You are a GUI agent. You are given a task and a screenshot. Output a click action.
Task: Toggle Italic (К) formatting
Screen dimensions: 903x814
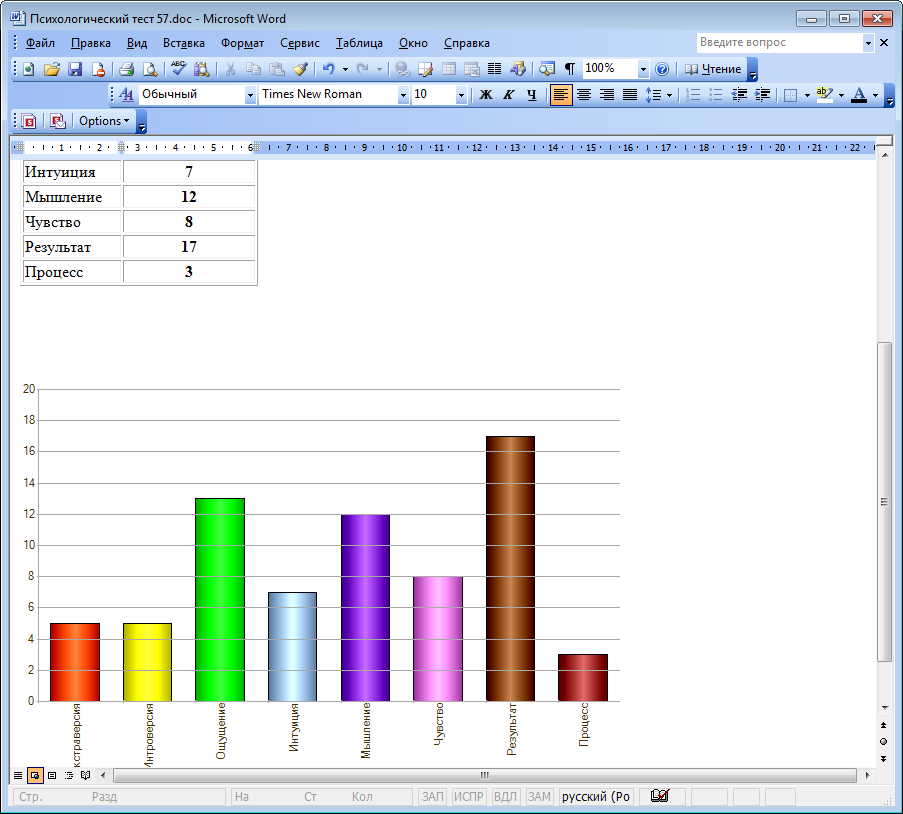pyautogui.click(x=509, y=94)
